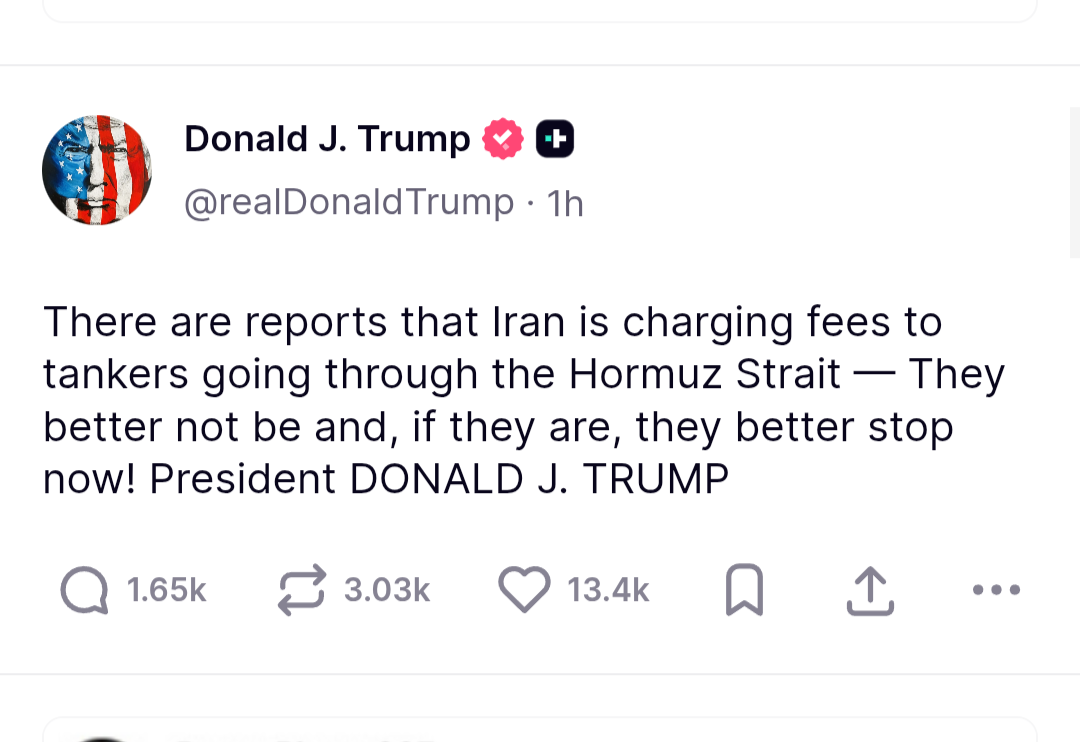Open the @realDonaldTrump handle link
The width and height of the screenshot is (1080, 742).
348,203
